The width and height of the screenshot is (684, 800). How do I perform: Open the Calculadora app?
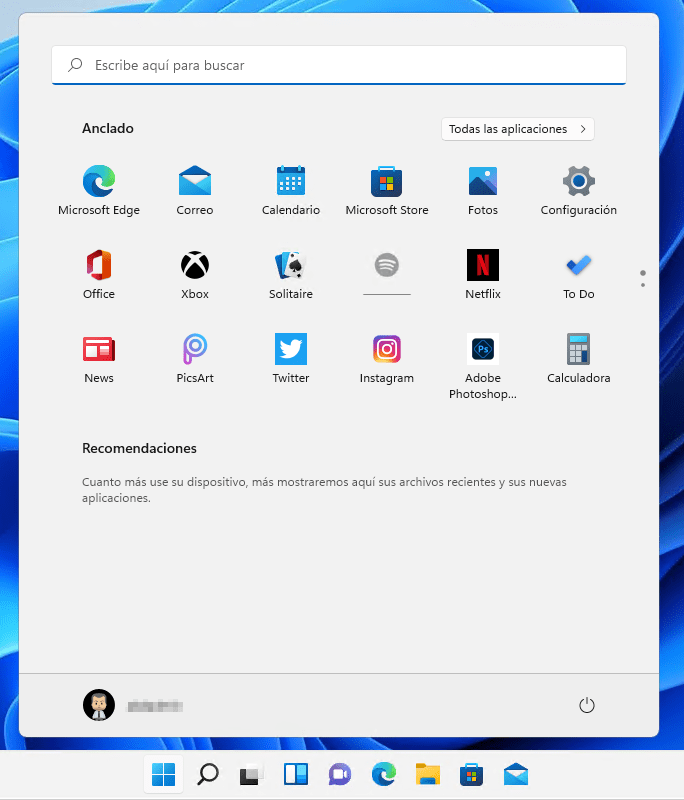tap(578, 358)
